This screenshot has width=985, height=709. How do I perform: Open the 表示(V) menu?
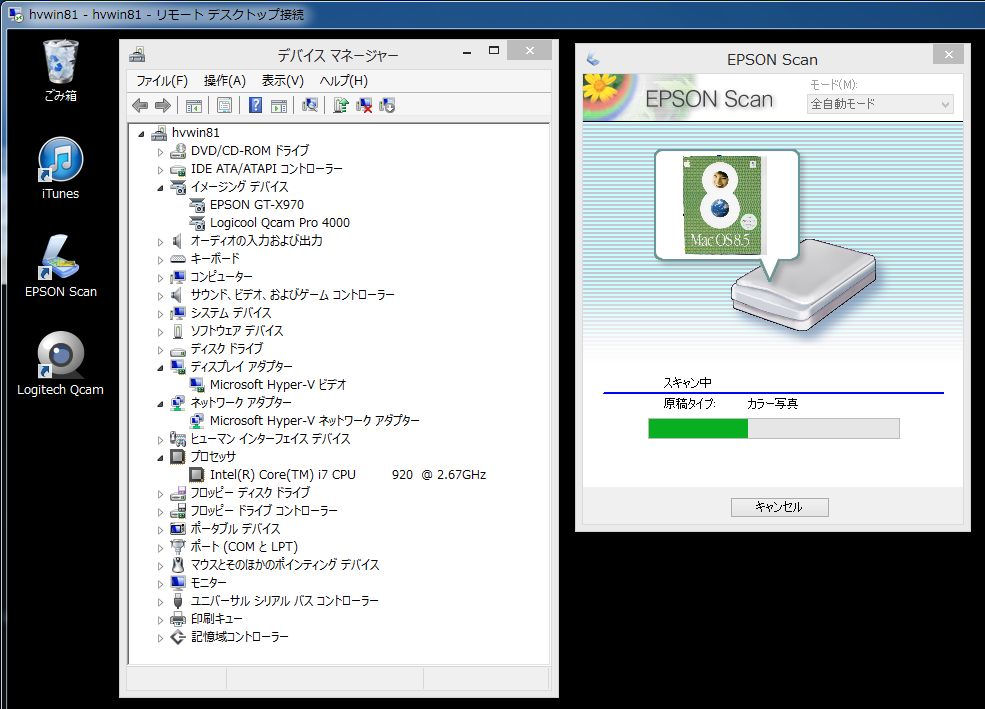(283, 81)
